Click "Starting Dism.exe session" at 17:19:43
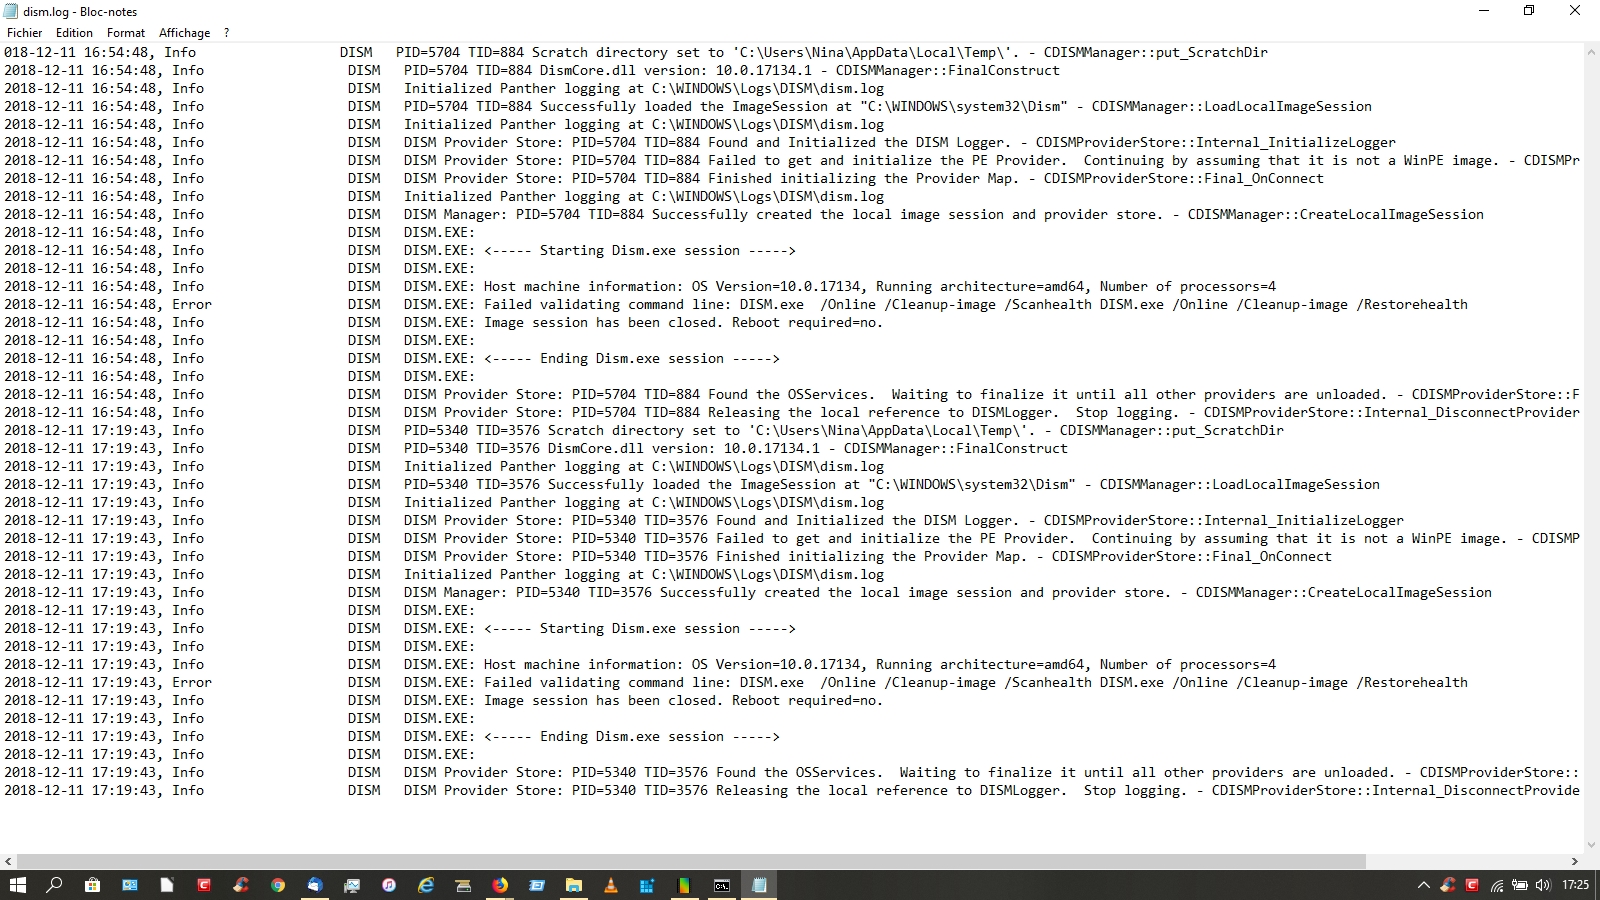Screen dimensions: 1600x900 [x=640, y=628]
